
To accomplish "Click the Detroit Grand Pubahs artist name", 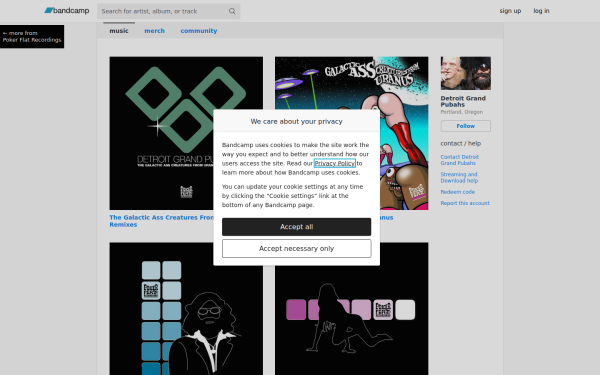I will point(463,101).
